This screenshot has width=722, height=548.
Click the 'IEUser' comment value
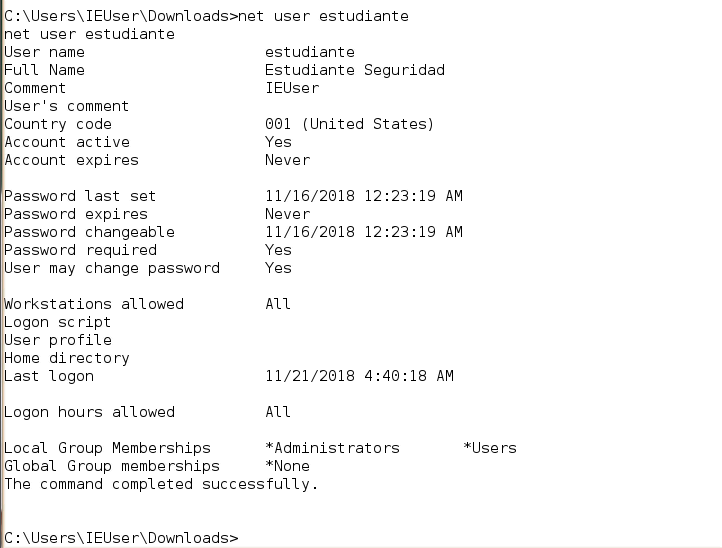coord(291,88)
